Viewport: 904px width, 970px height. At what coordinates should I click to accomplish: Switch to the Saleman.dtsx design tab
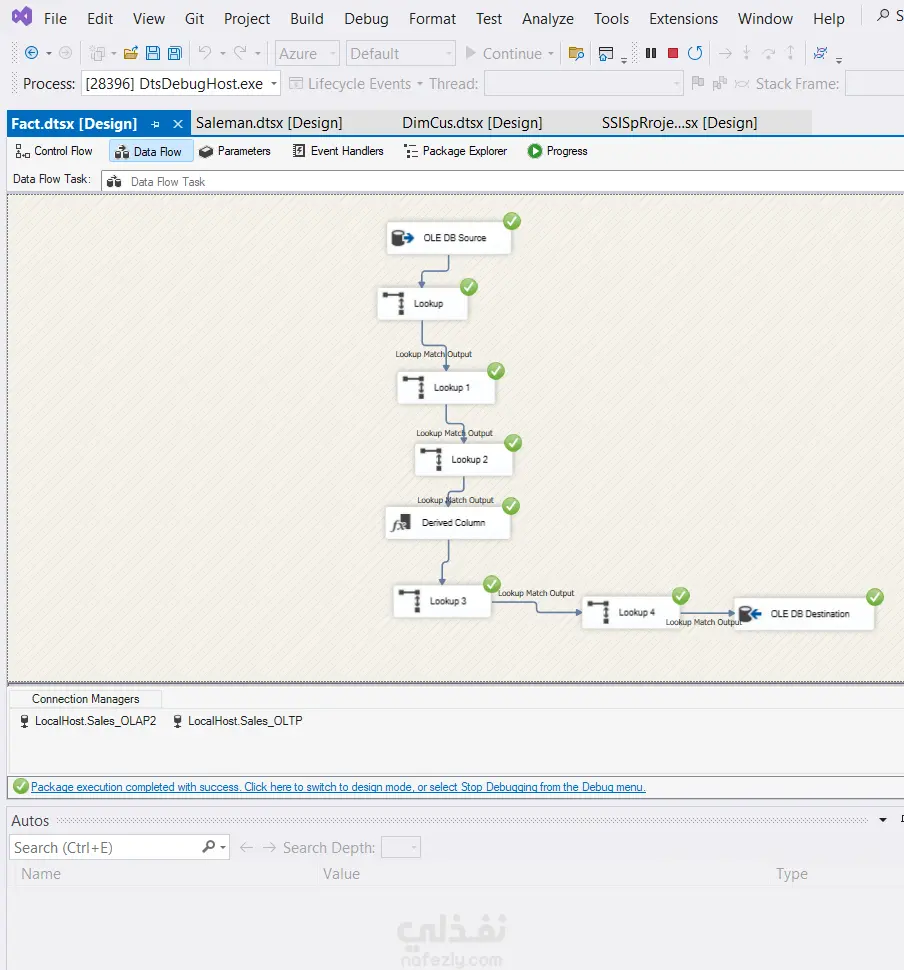pos(269,123)
